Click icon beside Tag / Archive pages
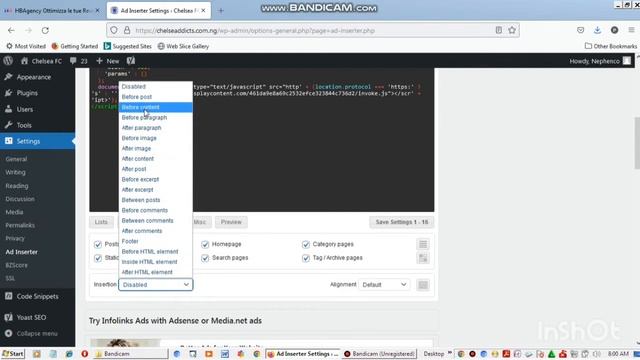The height and width of the screenshot is (360, 640). pyautogui.click(x=423, y=258)
